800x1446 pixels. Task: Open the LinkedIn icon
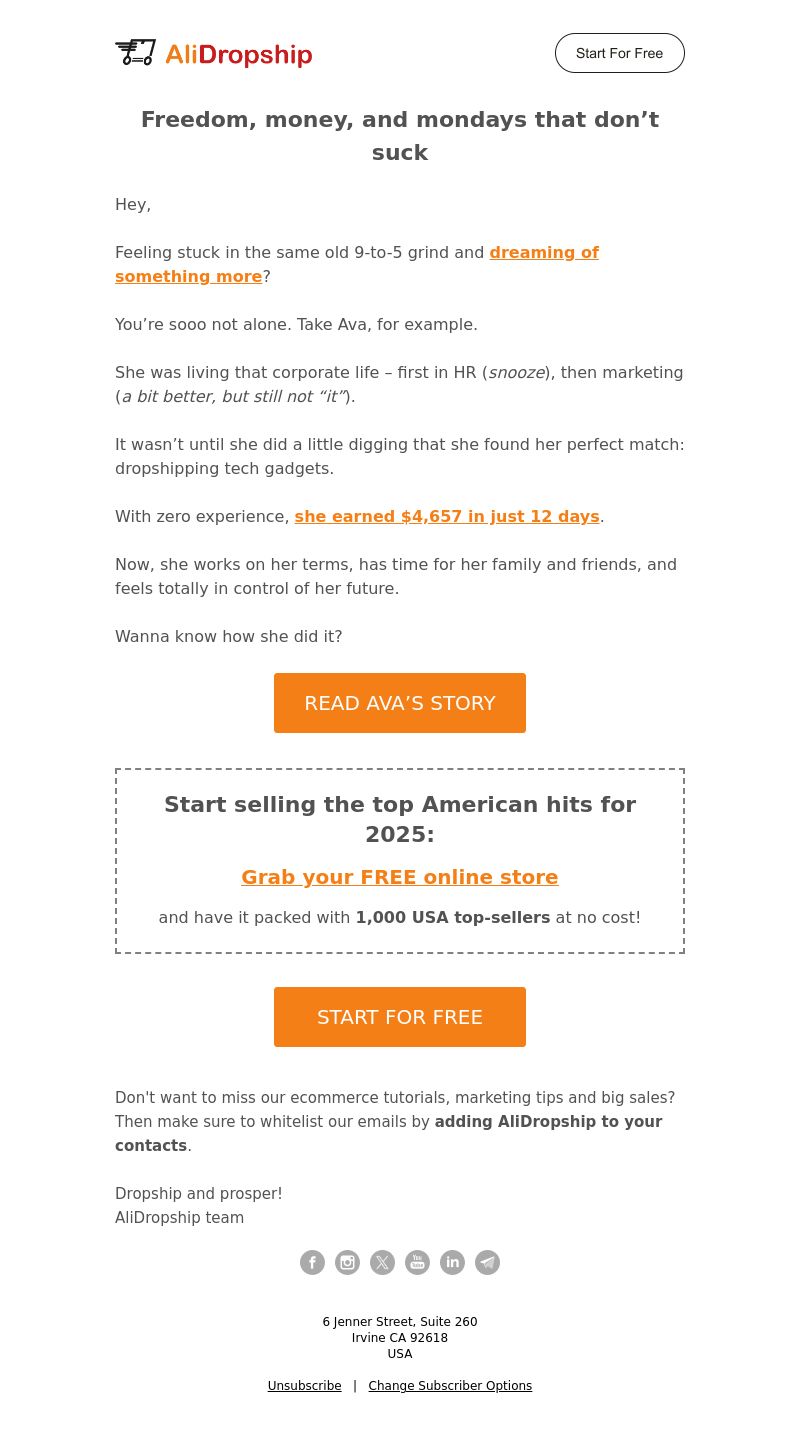(452, 1262)
